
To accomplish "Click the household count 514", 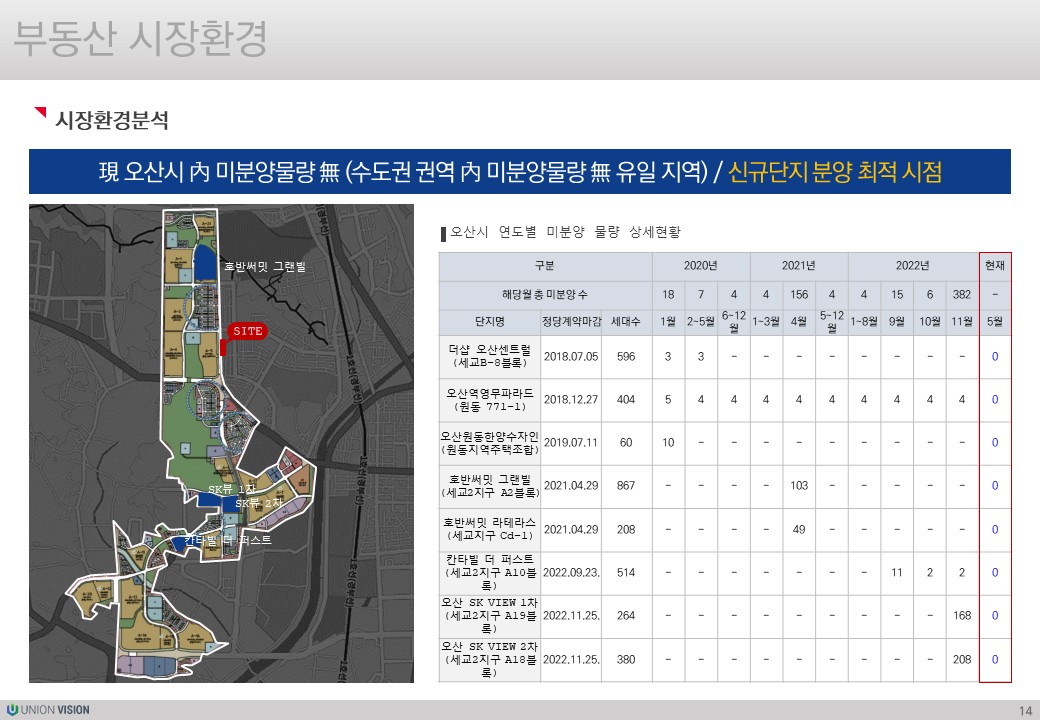I will point(626,573).
